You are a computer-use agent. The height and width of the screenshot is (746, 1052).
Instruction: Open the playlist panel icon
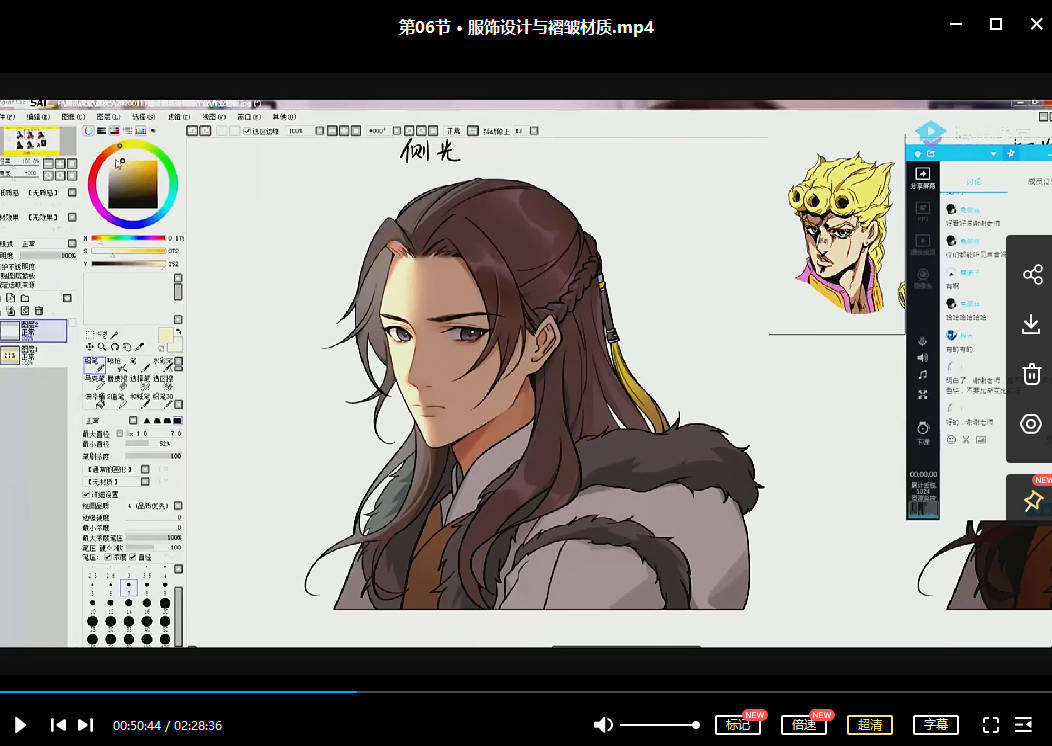1024,725
